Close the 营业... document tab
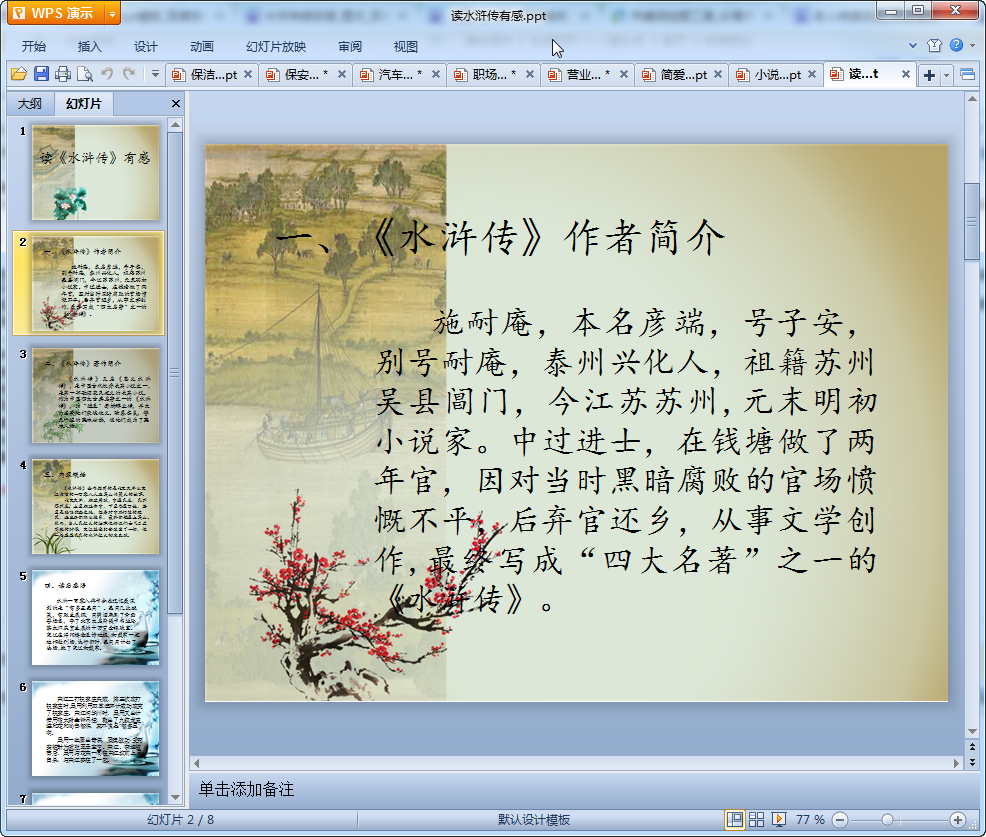This screenshot has height=837, width=986. (623, 74)
